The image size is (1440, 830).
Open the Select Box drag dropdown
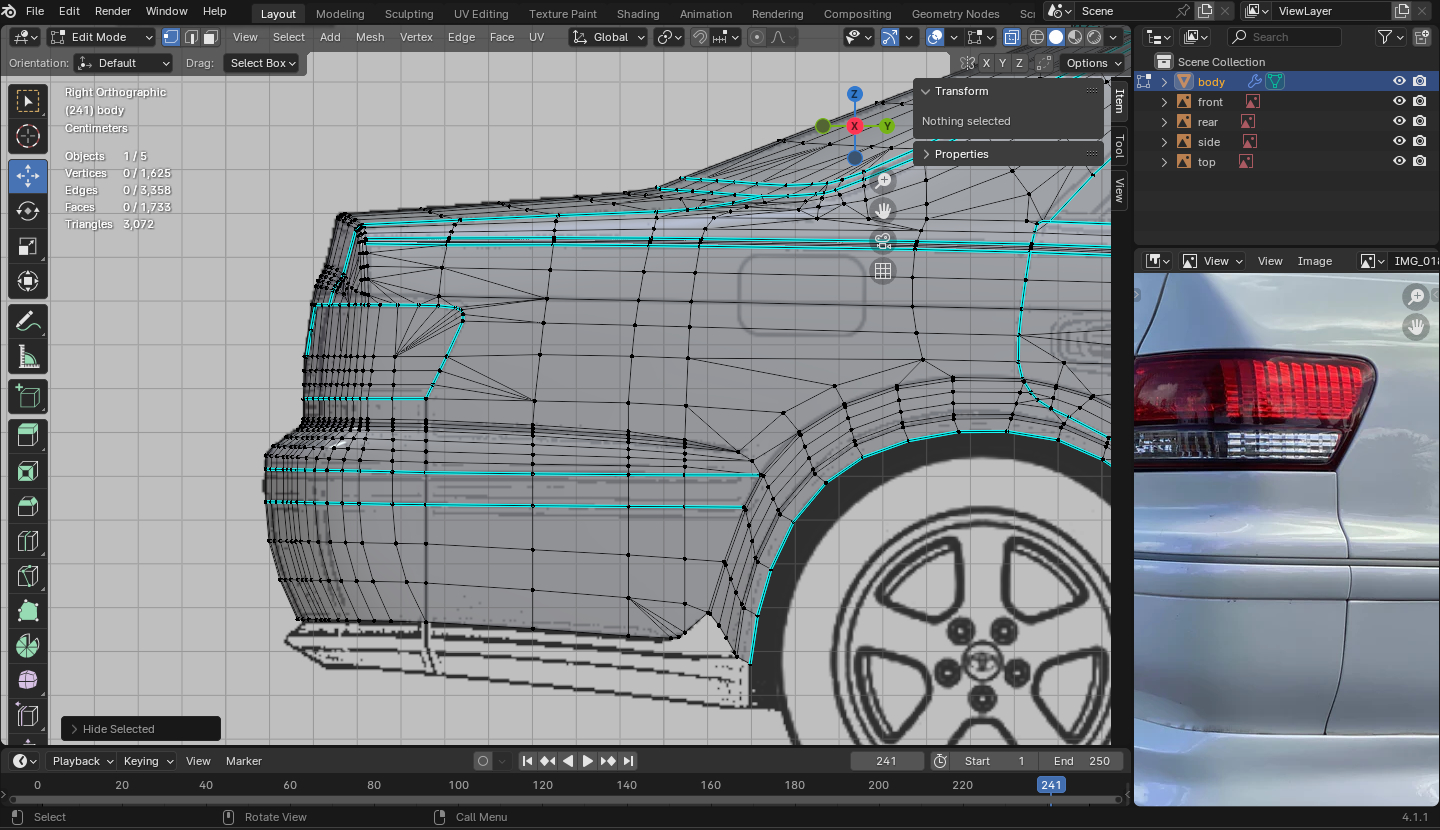pos(263,63)
